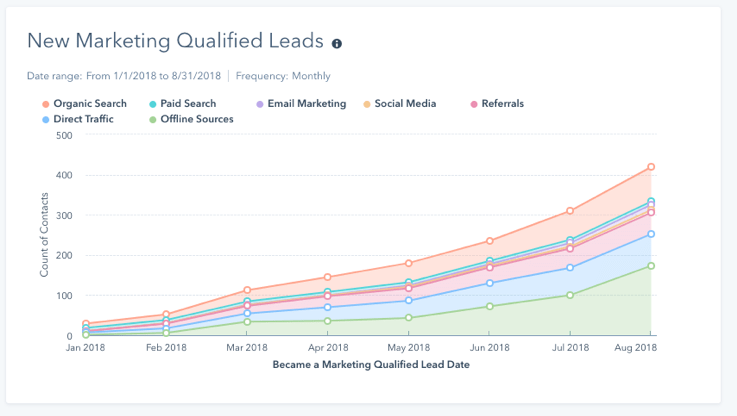Image resolution: width=737 pixels, height=416 pixels.
Task: Select the Offline Sources Jun 2018 marker
Action: pos(489,306)
